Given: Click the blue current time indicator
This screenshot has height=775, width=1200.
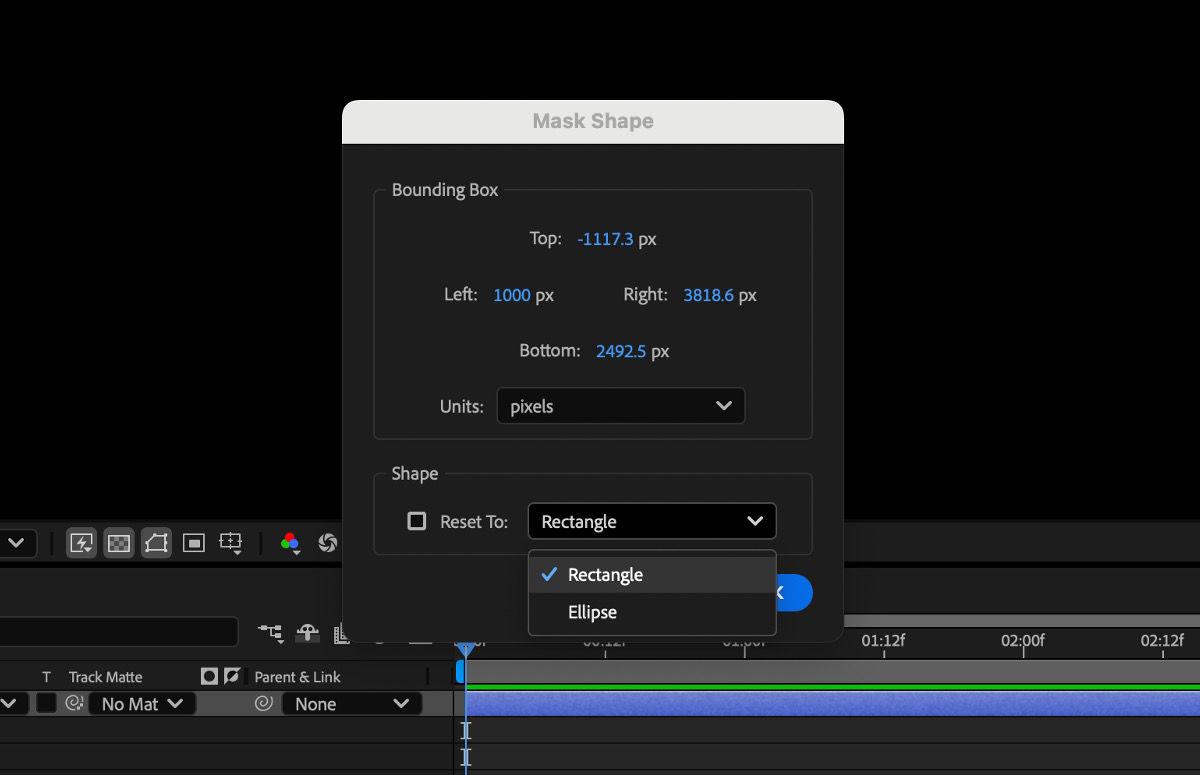Looking at the screenshot, I should click(x=466, y=648).
